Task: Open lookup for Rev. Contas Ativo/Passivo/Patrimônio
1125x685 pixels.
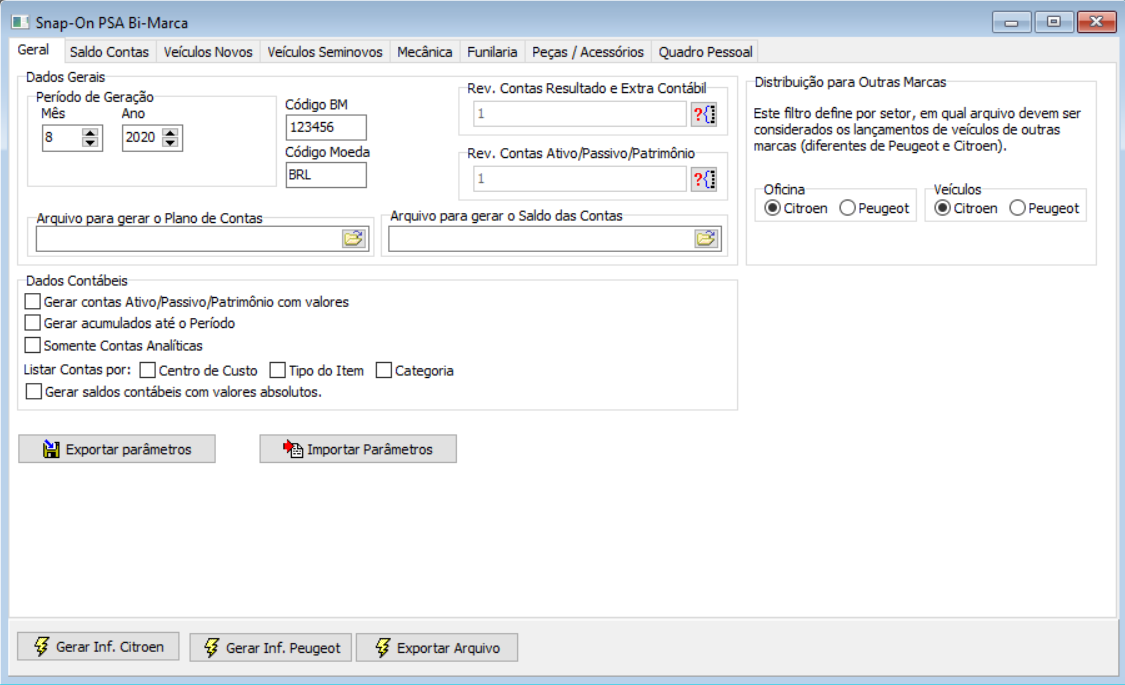Action: pos(704,179)
